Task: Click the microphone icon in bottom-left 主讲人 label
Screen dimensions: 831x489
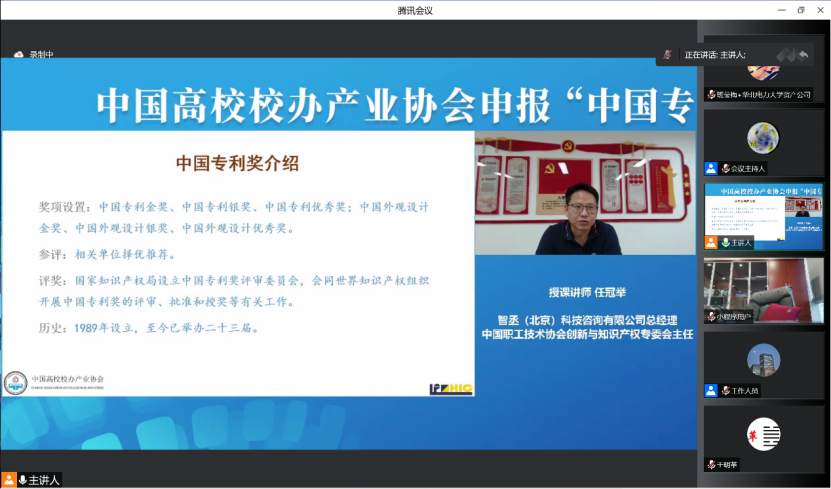Action: tap(23, 480)
